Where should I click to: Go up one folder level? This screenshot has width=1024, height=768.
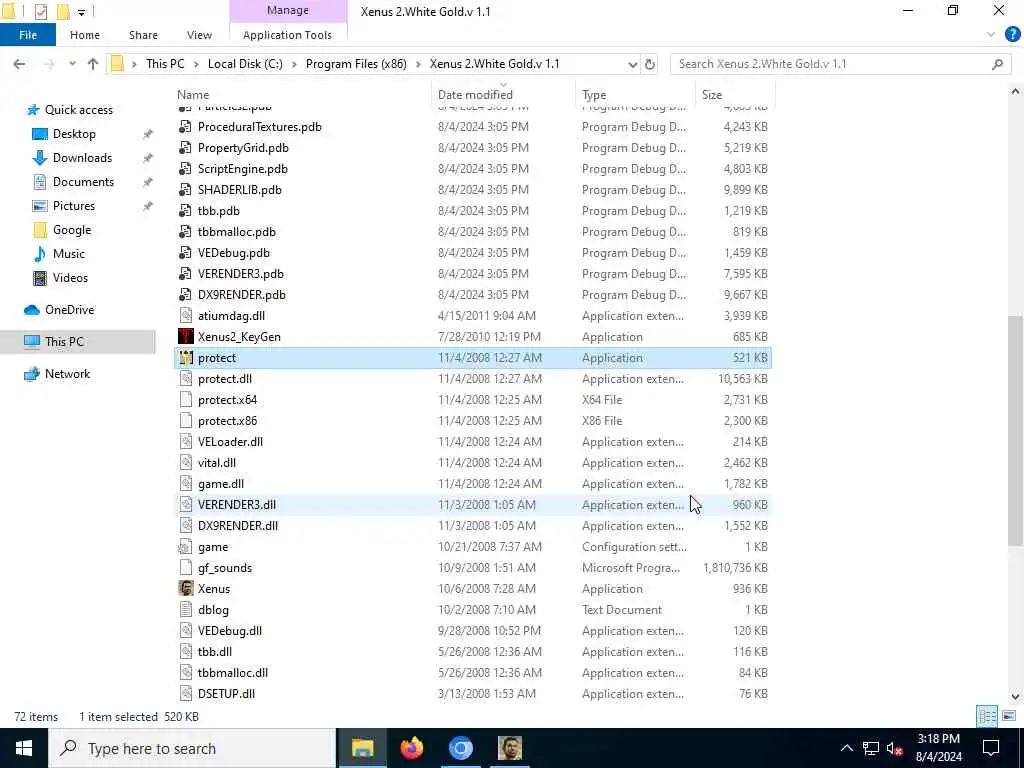pos(93,64)
